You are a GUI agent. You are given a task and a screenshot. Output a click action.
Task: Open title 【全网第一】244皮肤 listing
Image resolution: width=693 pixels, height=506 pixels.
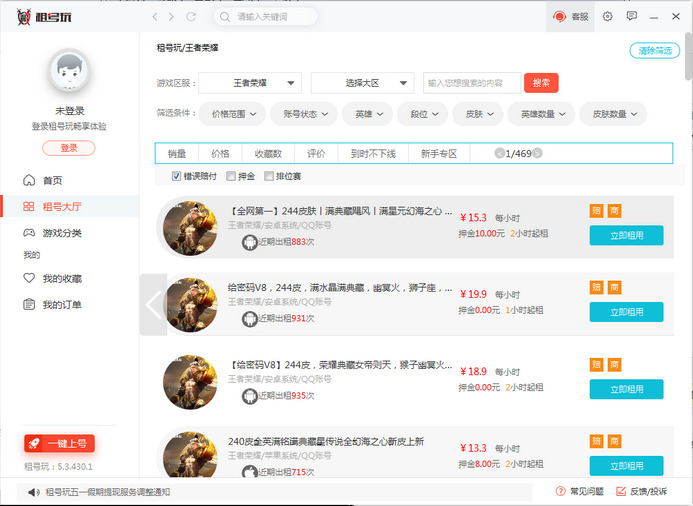[x=340, y=211]
